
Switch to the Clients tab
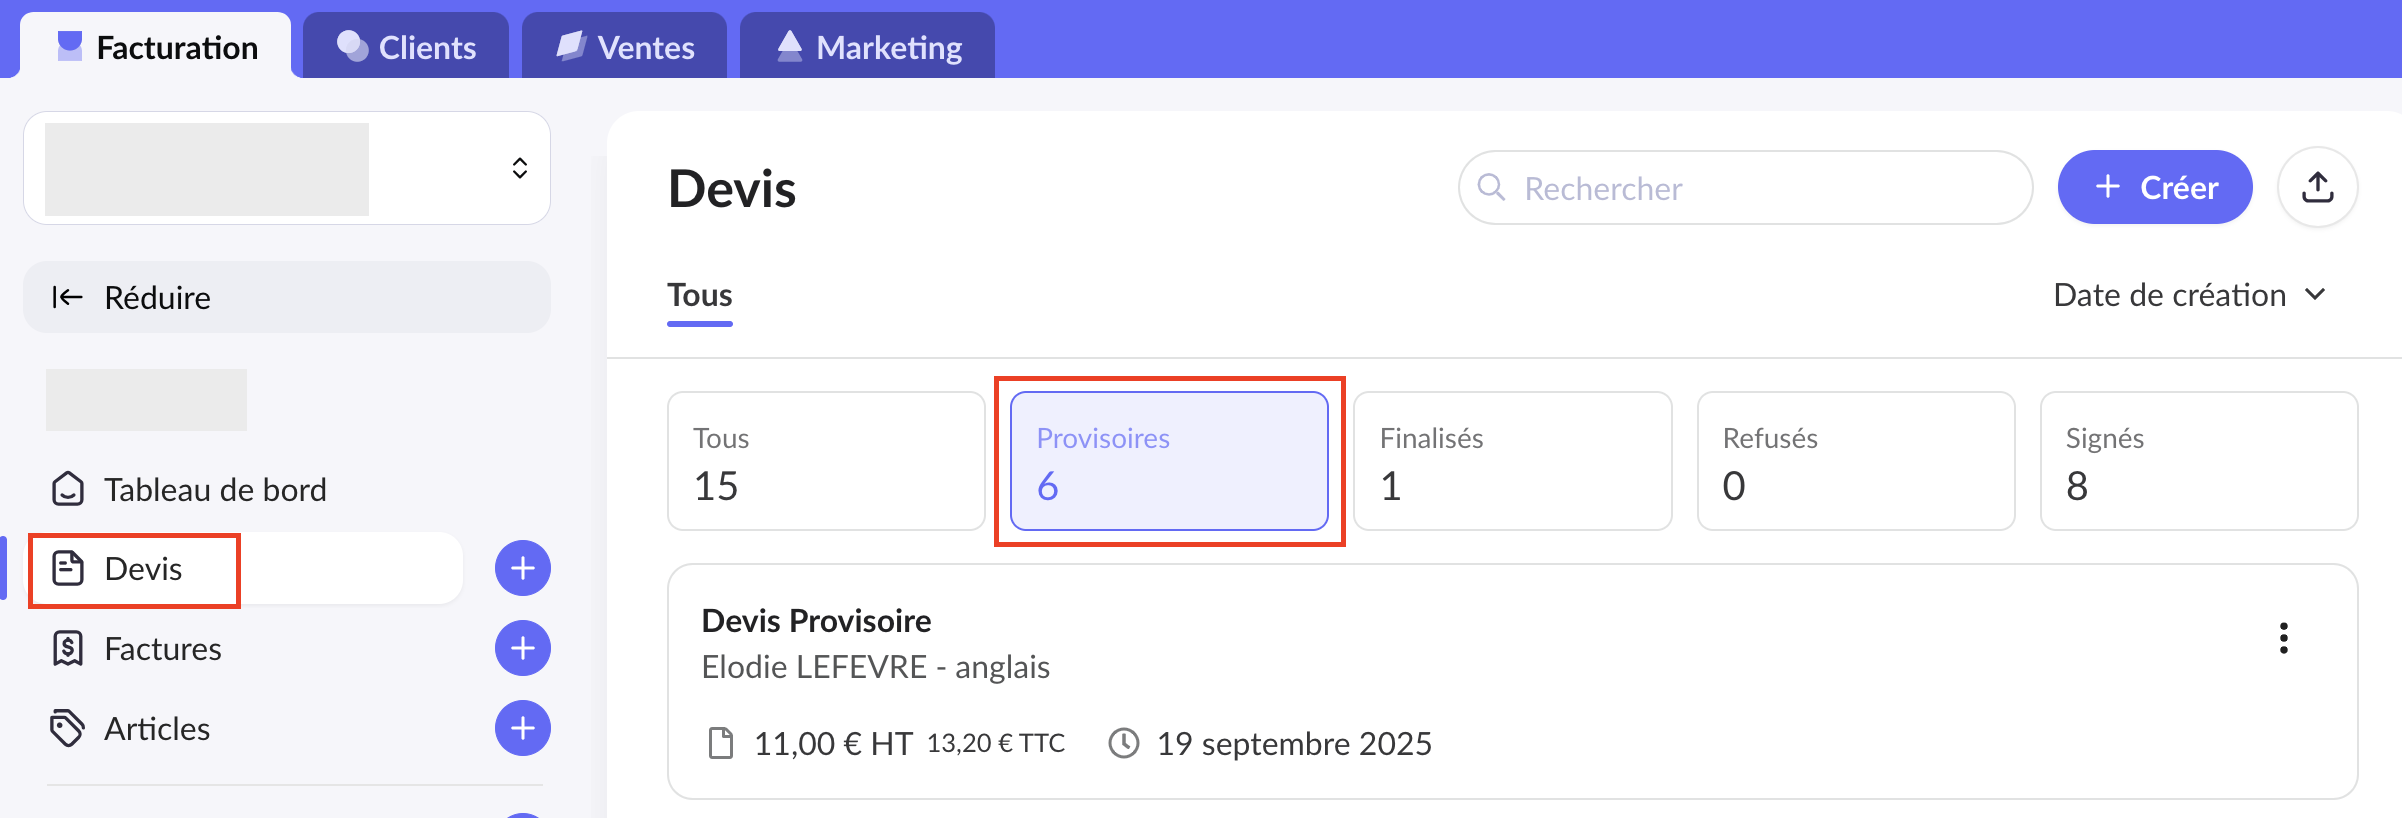[406, 47]
